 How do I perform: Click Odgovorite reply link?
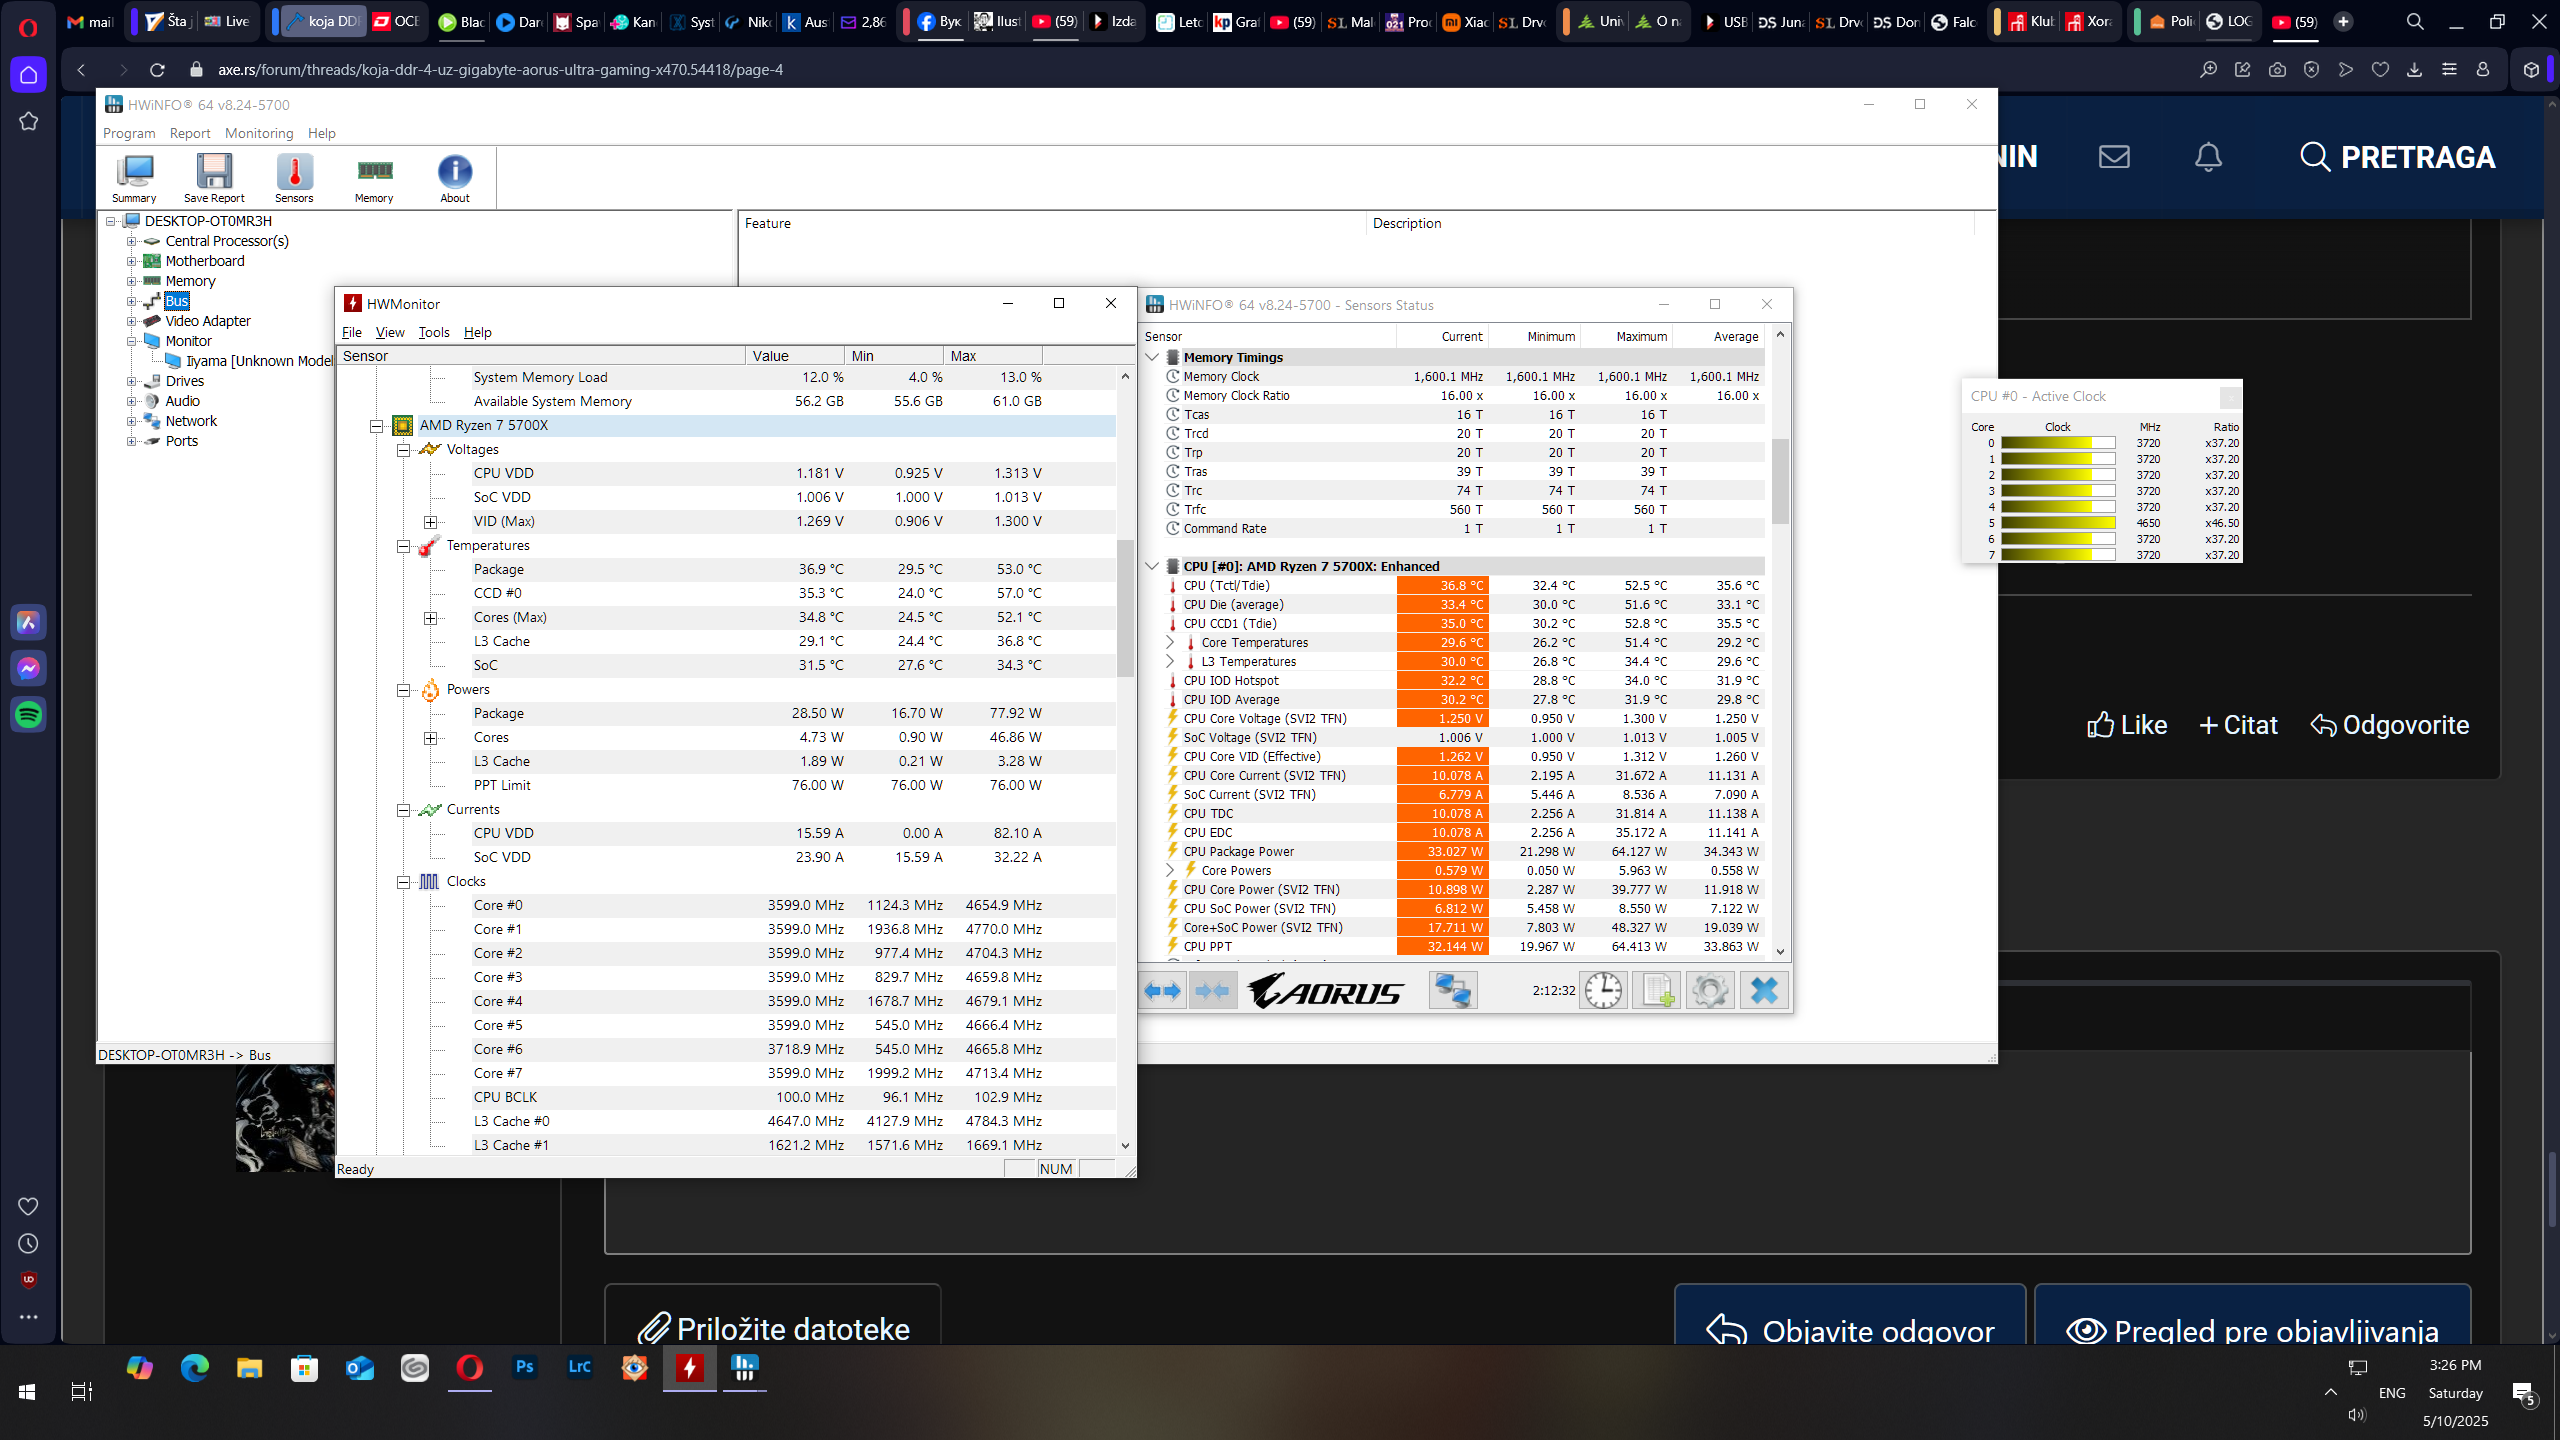point(2389,725)
